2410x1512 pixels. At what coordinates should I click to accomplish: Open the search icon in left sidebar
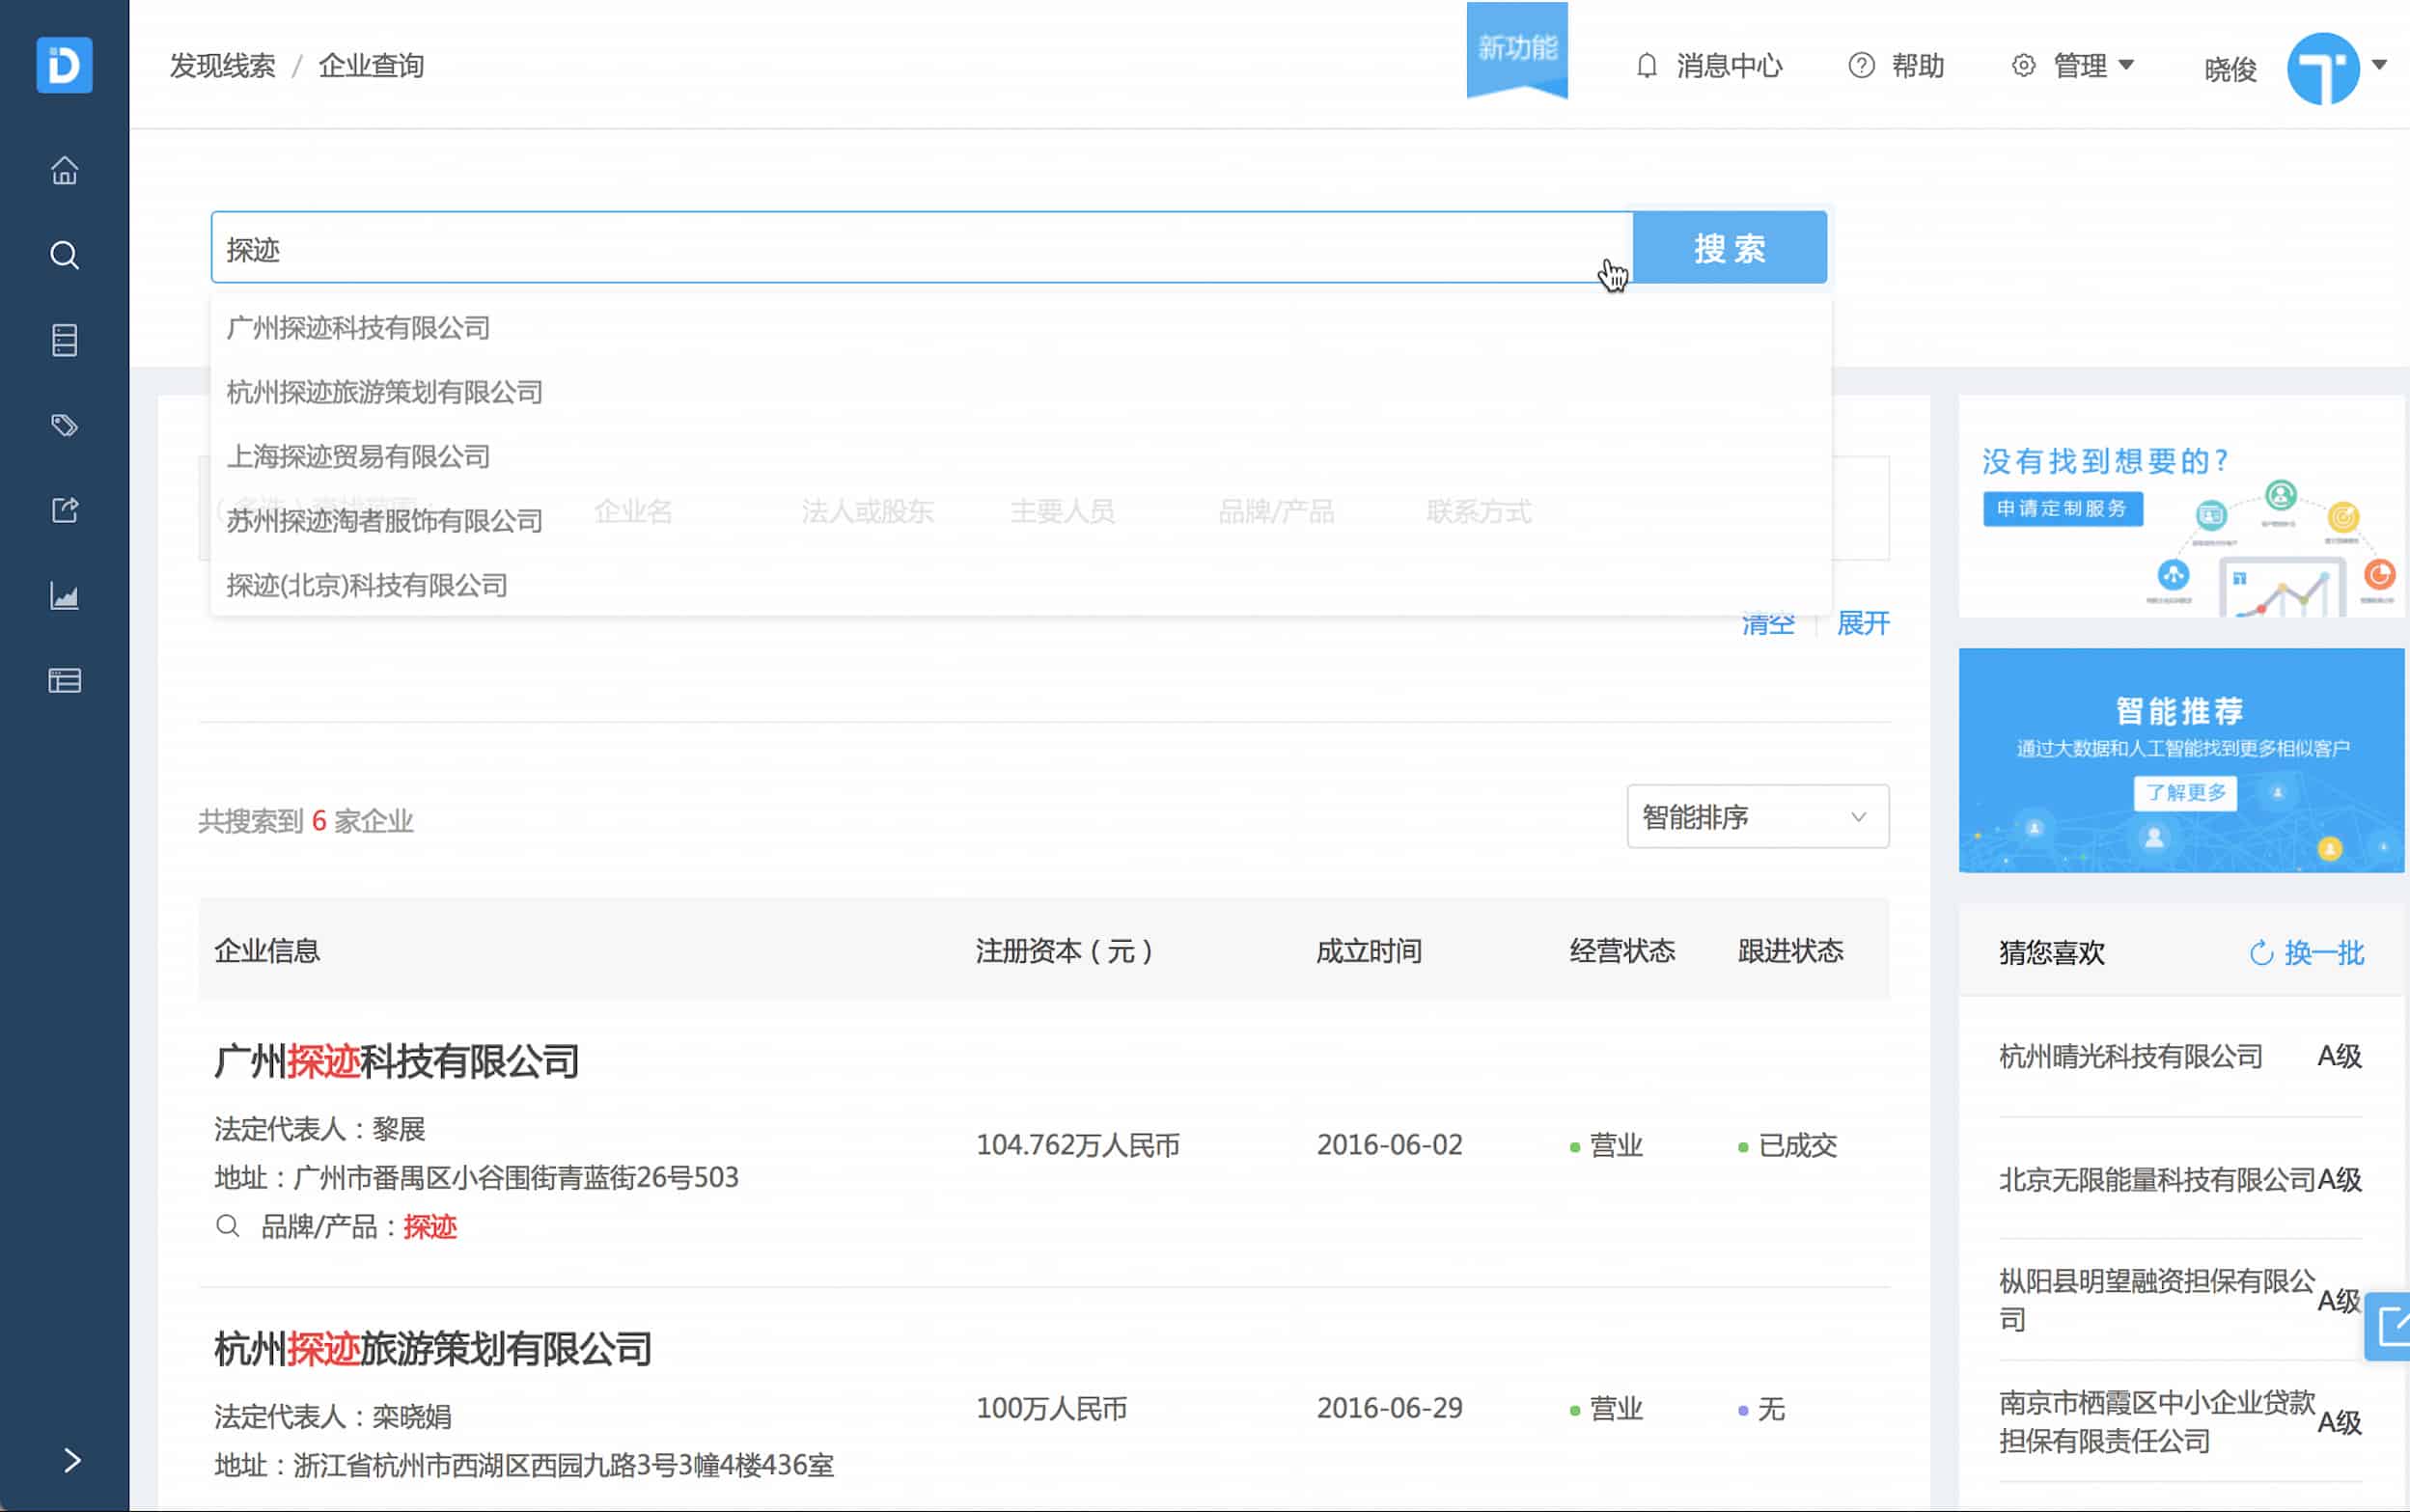point(64,255)
